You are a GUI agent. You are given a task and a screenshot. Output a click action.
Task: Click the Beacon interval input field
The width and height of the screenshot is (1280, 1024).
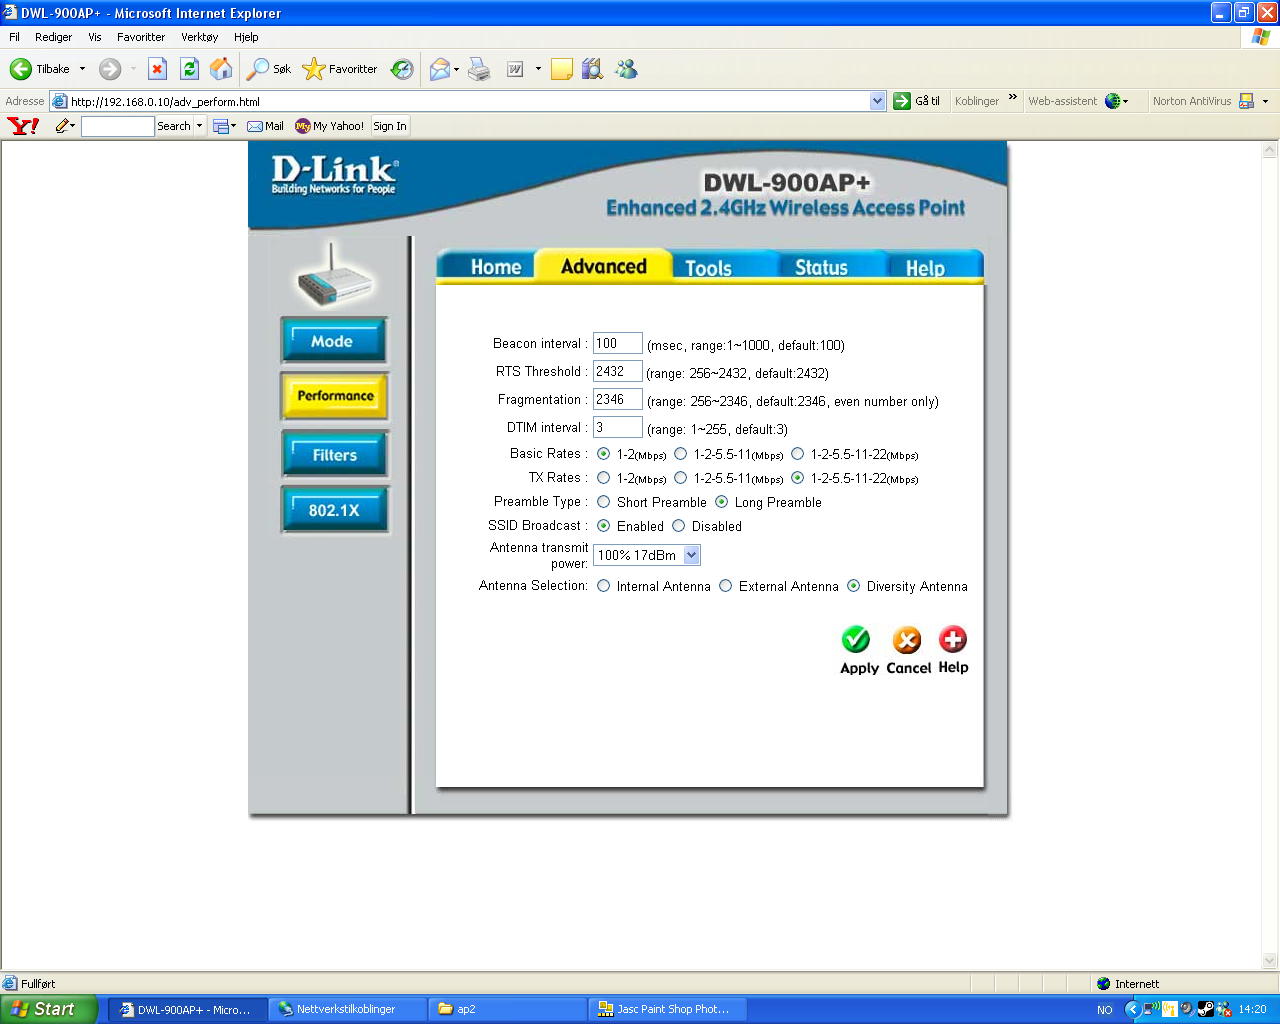[617, 344]
